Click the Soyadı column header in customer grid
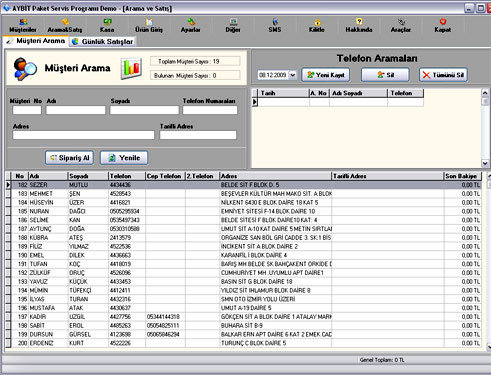 pyautogui.click(x=88, y=176)
